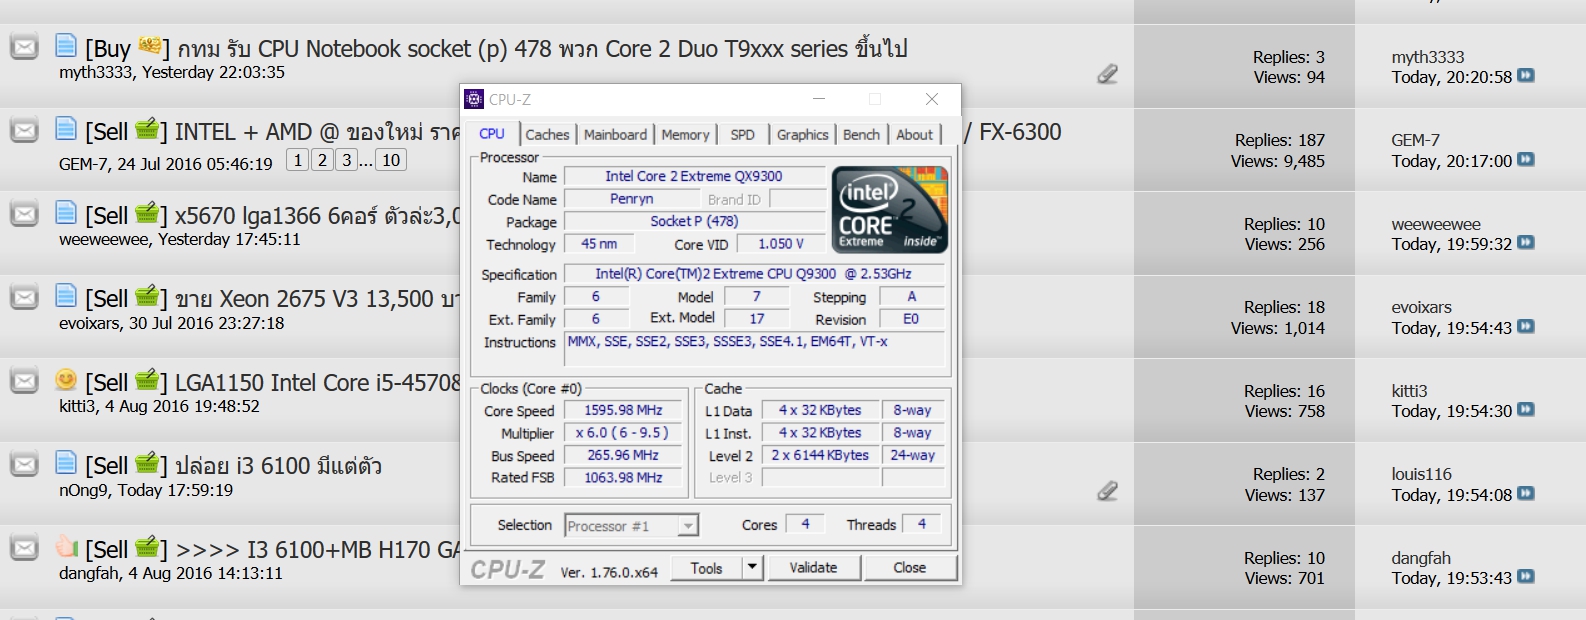
Task: Open page 2 of INTEL + AMD thread
Action: click(x=321, y=160)
